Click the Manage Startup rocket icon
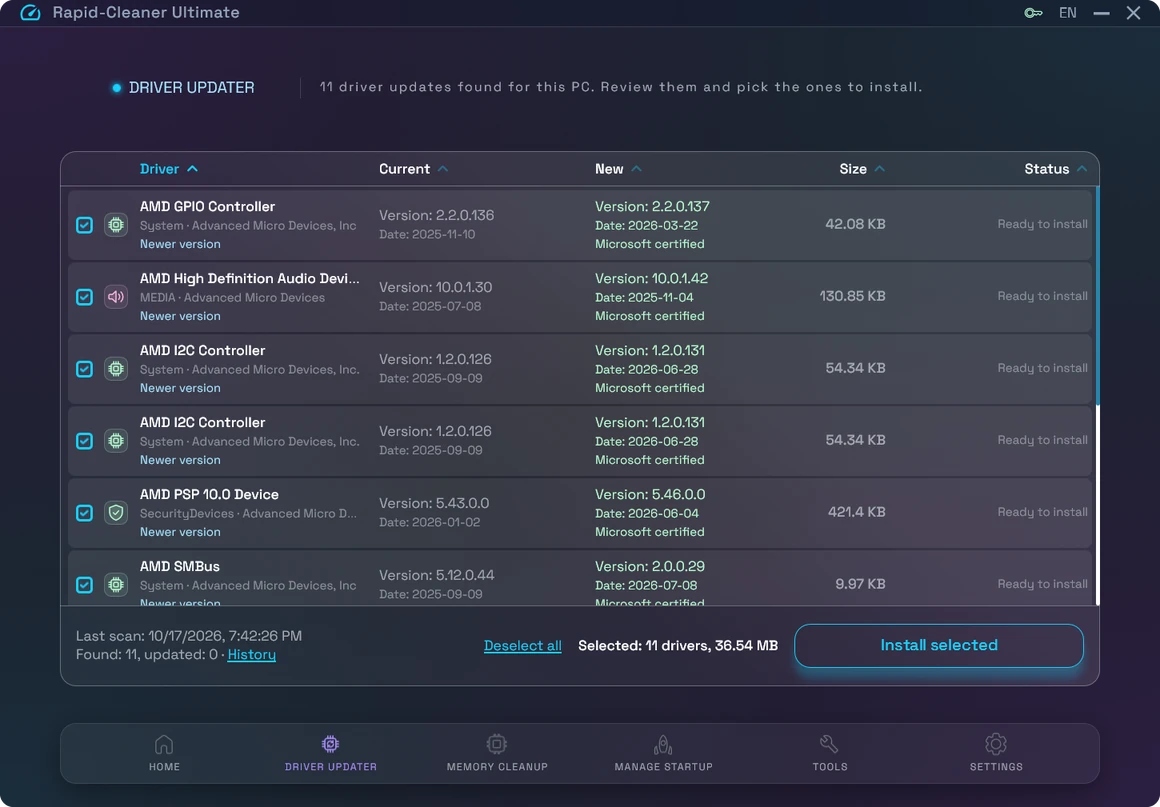Image resolution: width=1160 pixels, height=807 pixels. coord(664,743)
